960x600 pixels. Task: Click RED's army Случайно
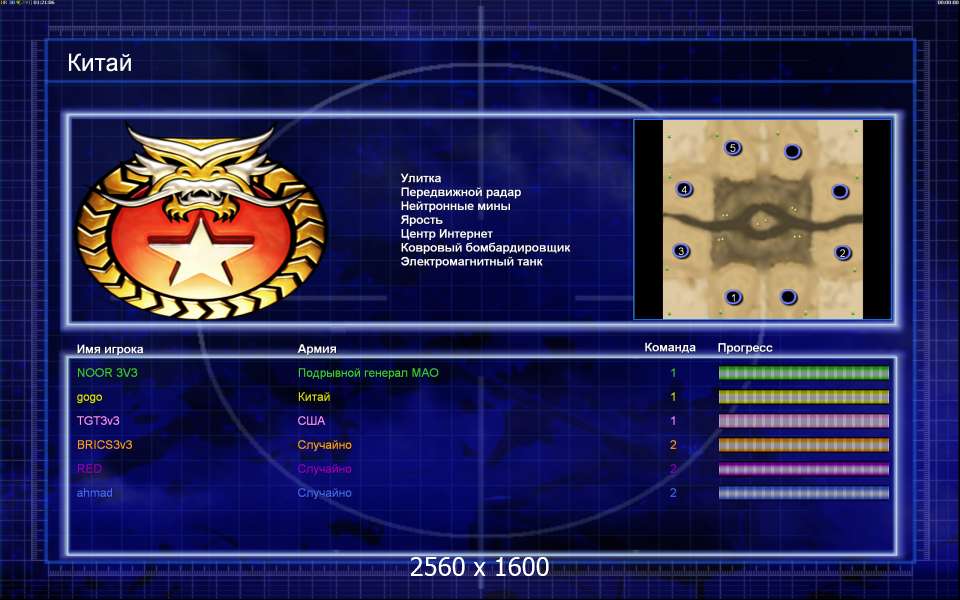pos(324,468)
